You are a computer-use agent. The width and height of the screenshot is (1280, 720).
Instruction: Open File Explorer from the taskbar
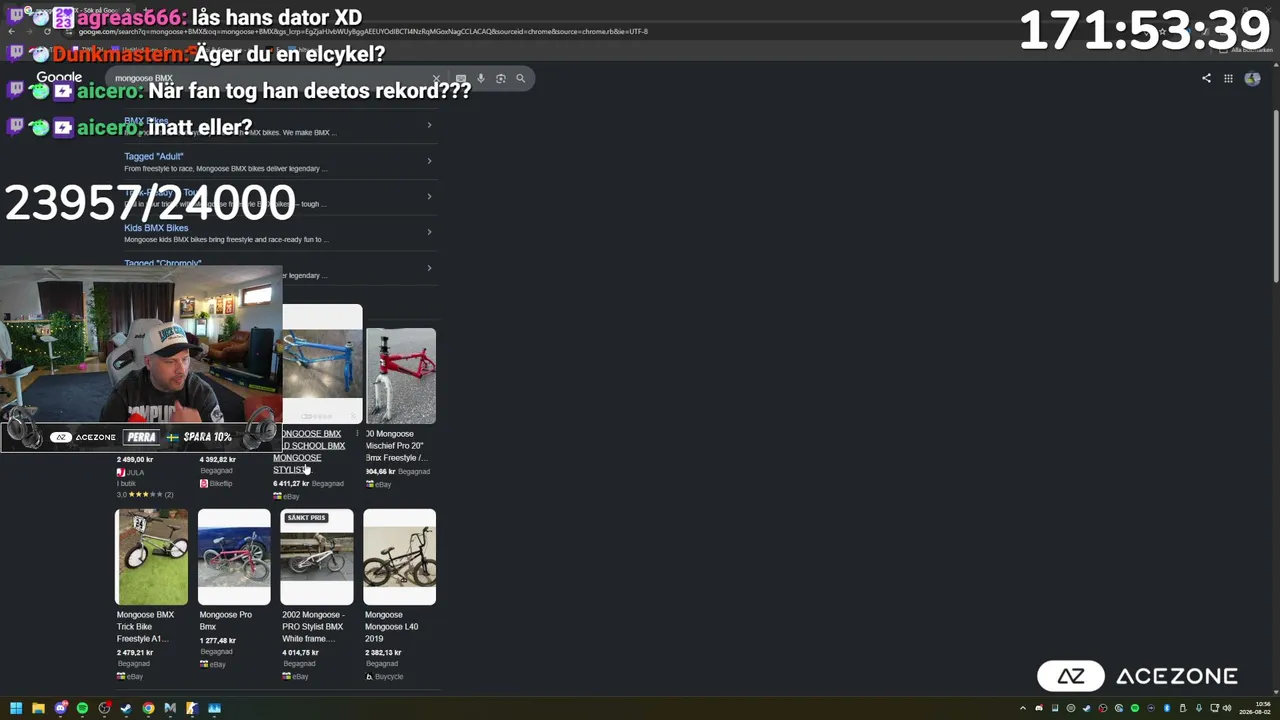(38, 708)
